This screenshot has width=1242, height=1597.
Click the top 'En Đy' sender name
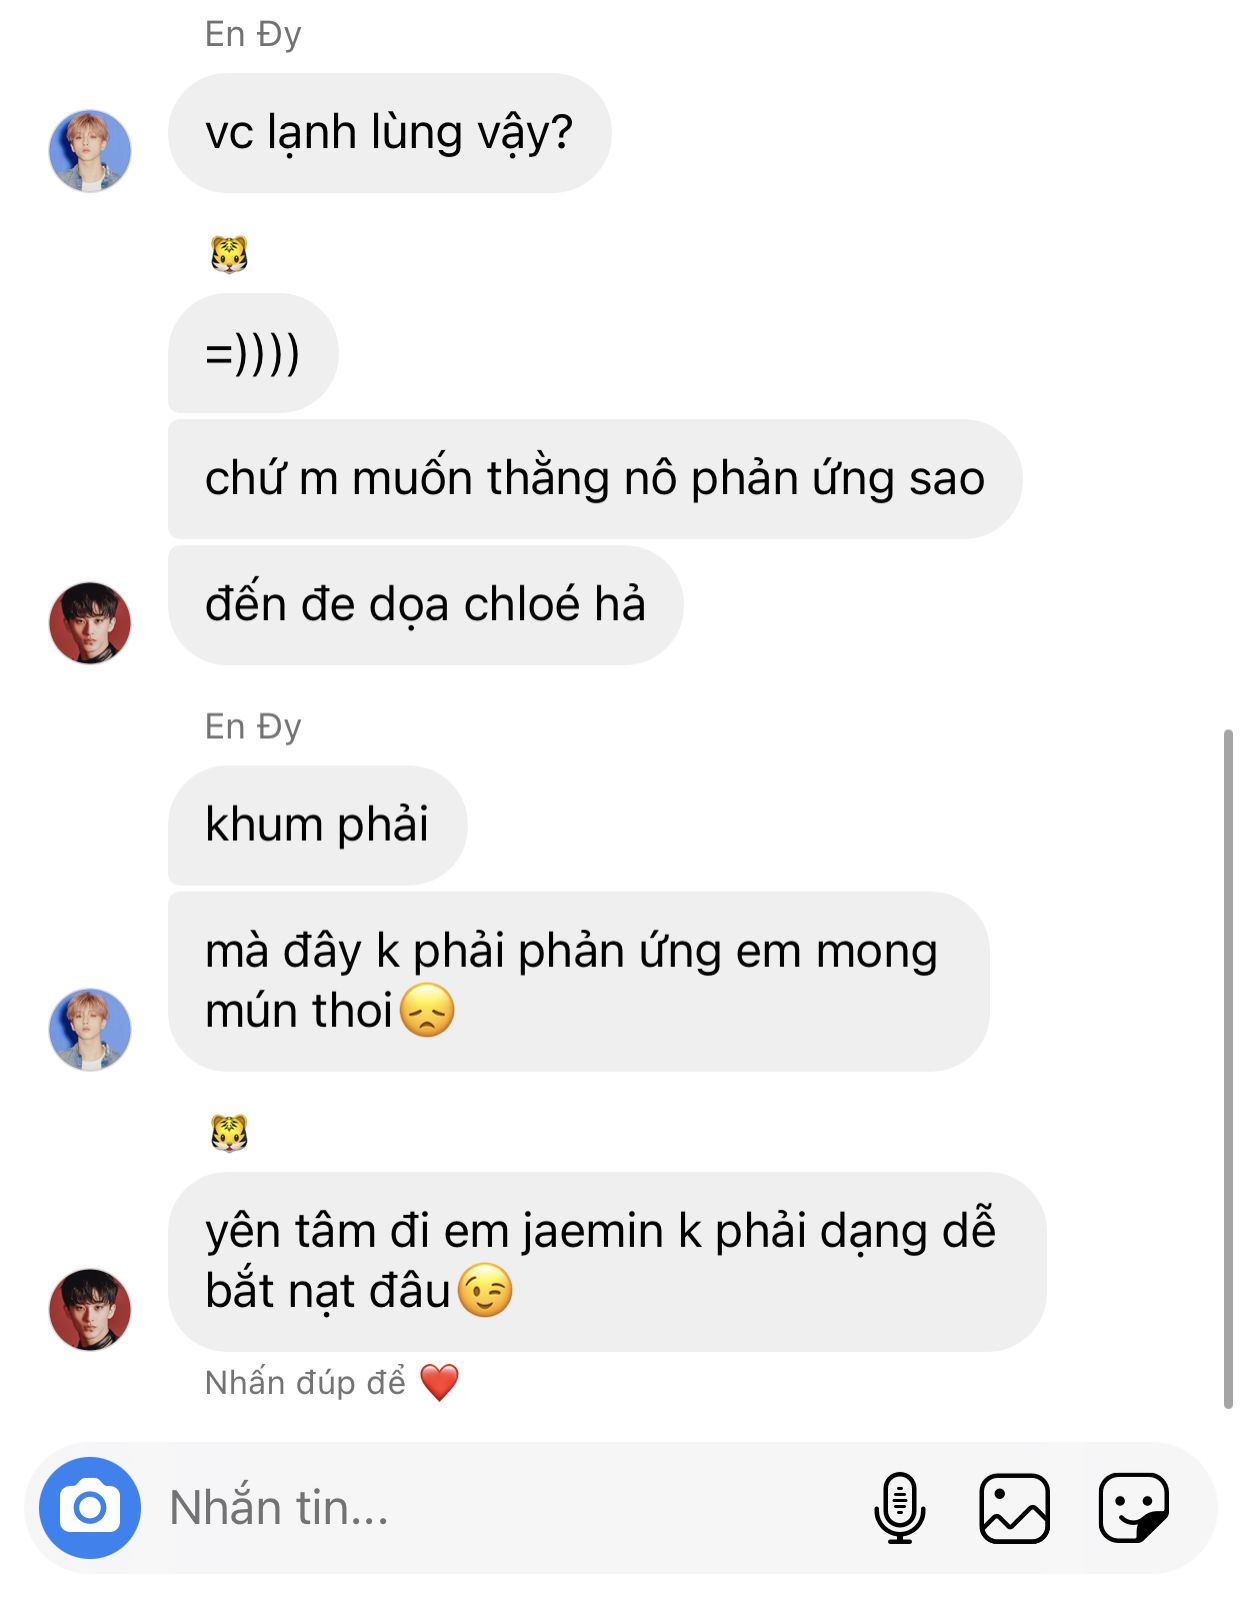coord(253,34)
